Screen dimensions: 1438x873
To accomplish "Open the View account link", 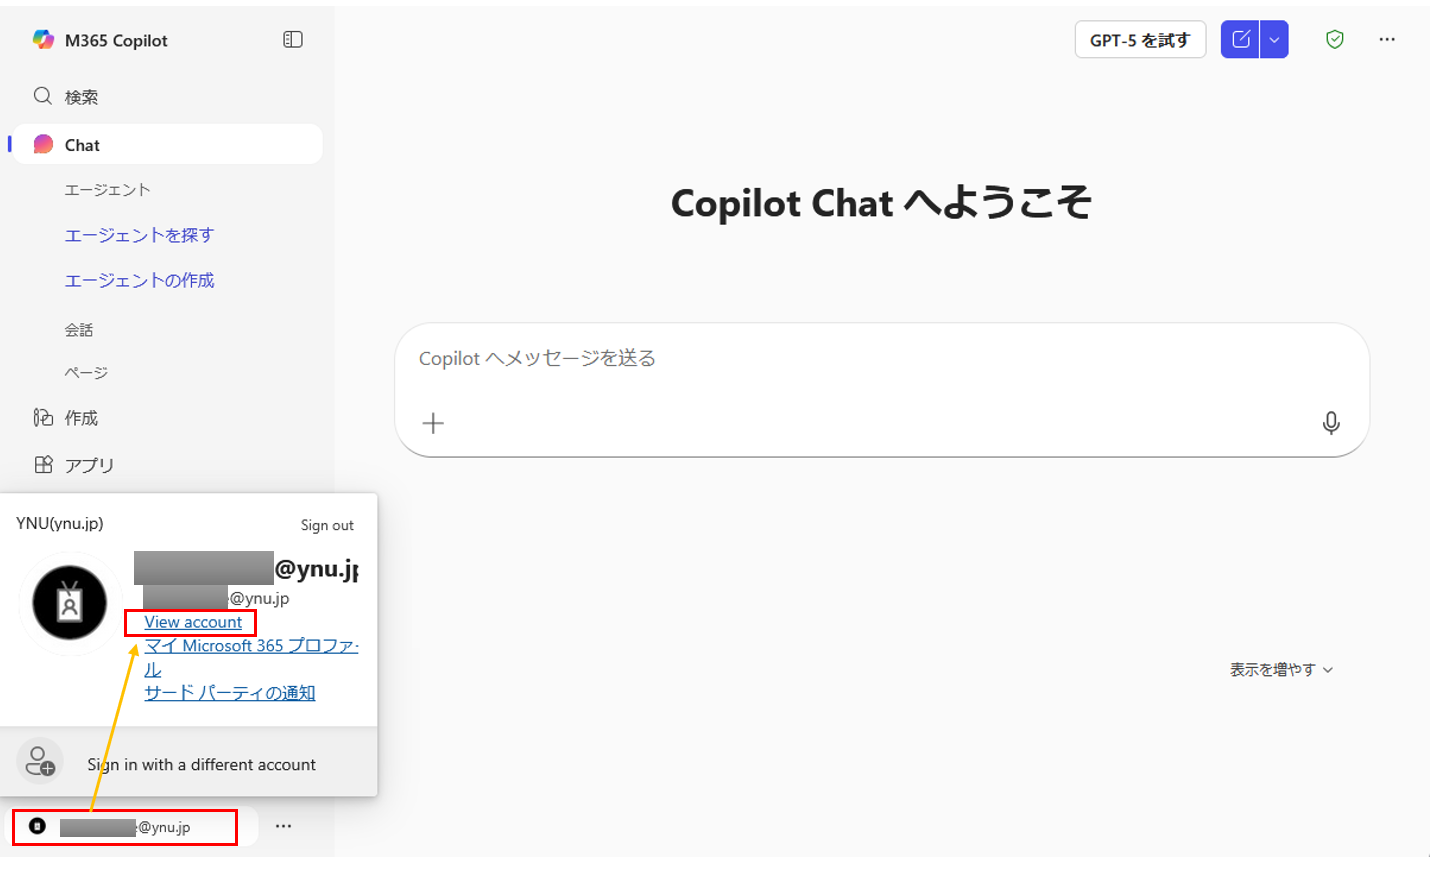I will pos(190,621).
